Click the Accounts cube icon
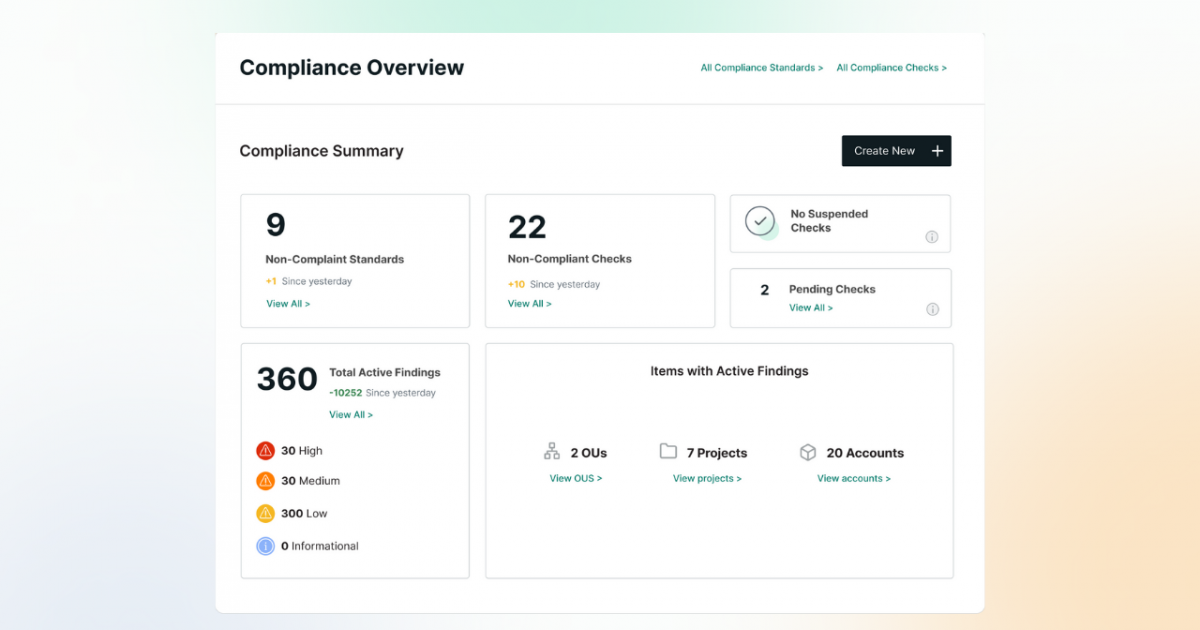 pyautogui.click(x=808, y=452)
